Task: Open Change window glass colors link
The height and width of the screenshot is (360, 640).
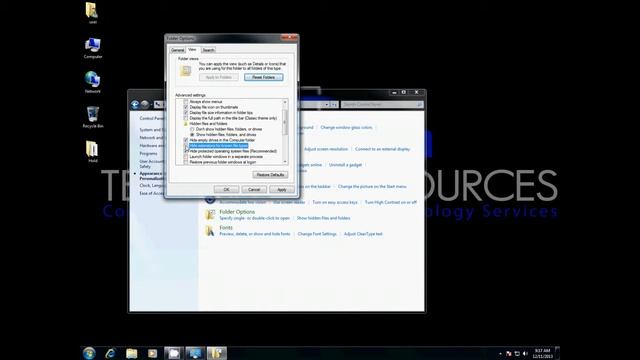Action: pos(347,127)
